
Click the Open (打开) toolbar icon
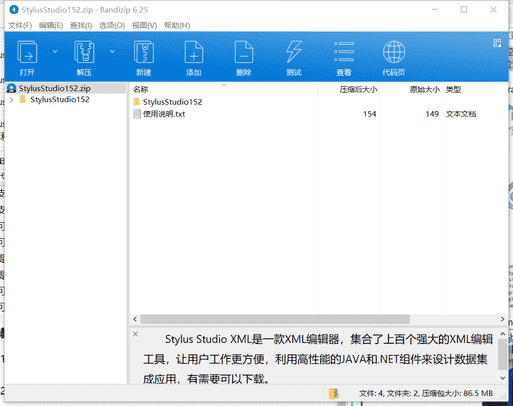click(27, 52)
